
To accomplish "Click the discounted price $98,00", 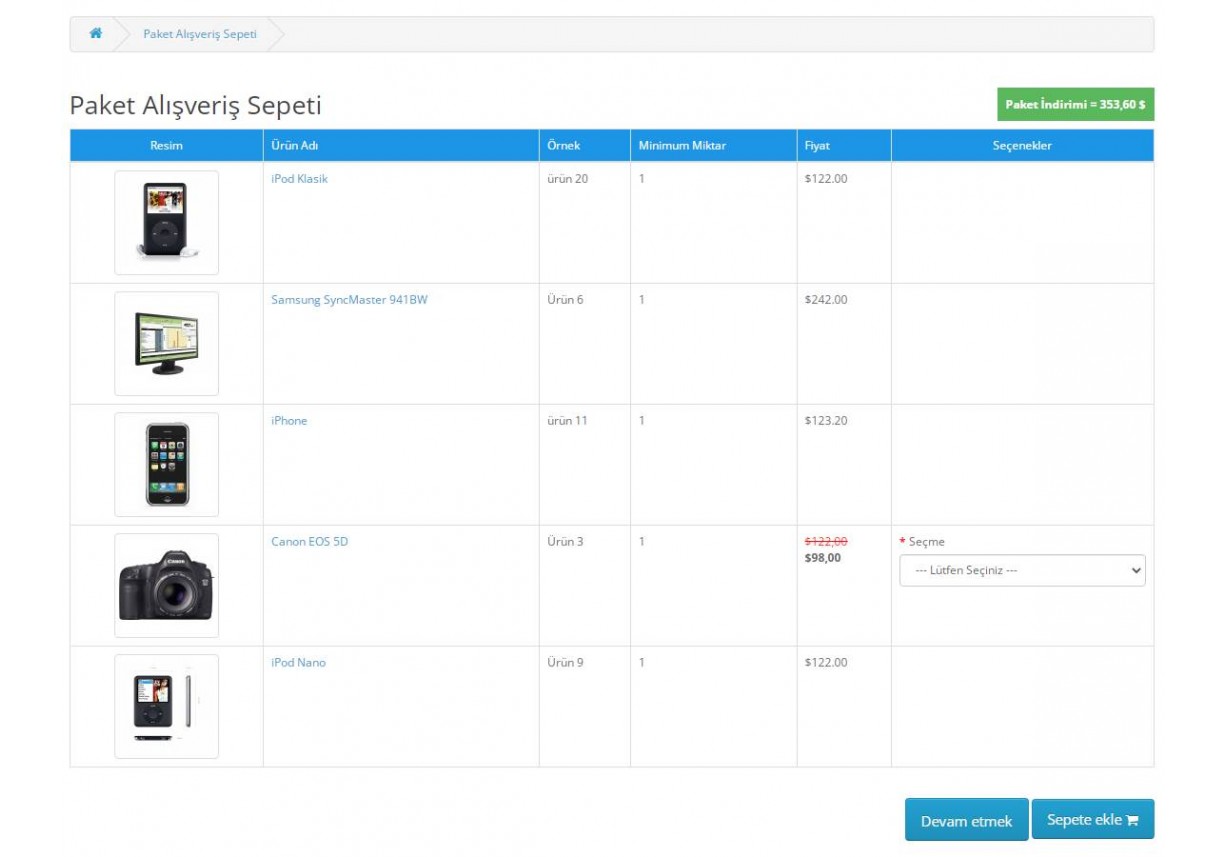I will 824,557.
